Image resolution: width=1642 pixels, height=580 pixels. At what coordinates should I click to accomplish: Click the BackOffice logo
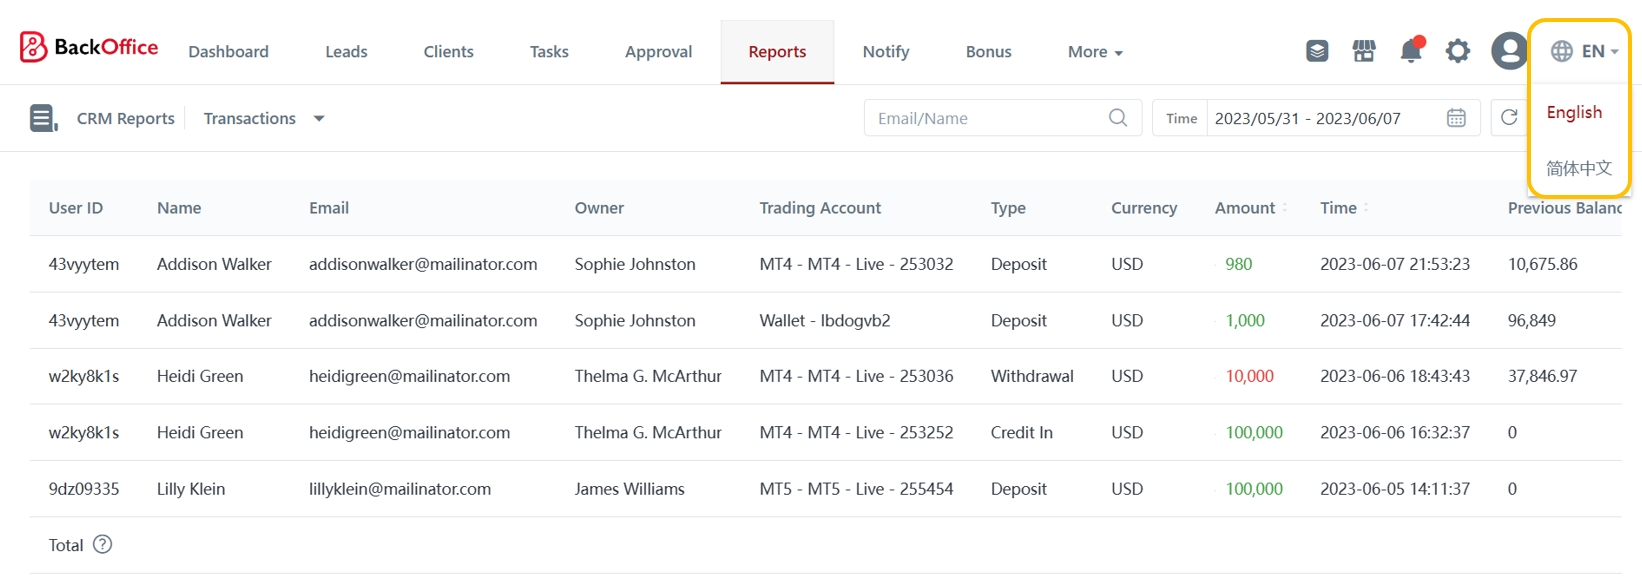[89, 47]
